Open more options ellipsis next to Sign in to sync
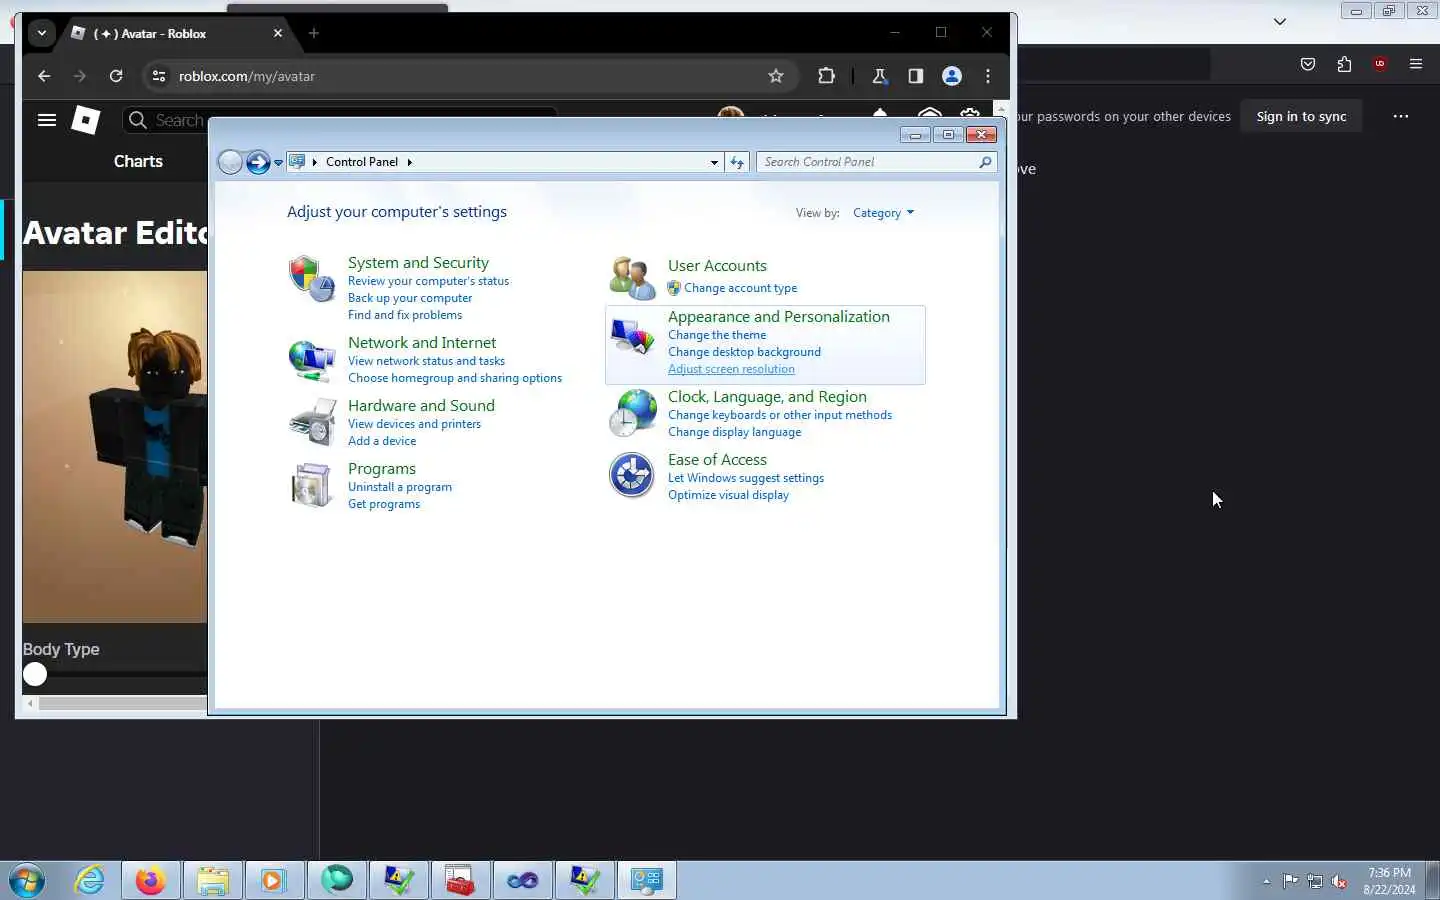1440x900 pixels. tap(1401, 116)
